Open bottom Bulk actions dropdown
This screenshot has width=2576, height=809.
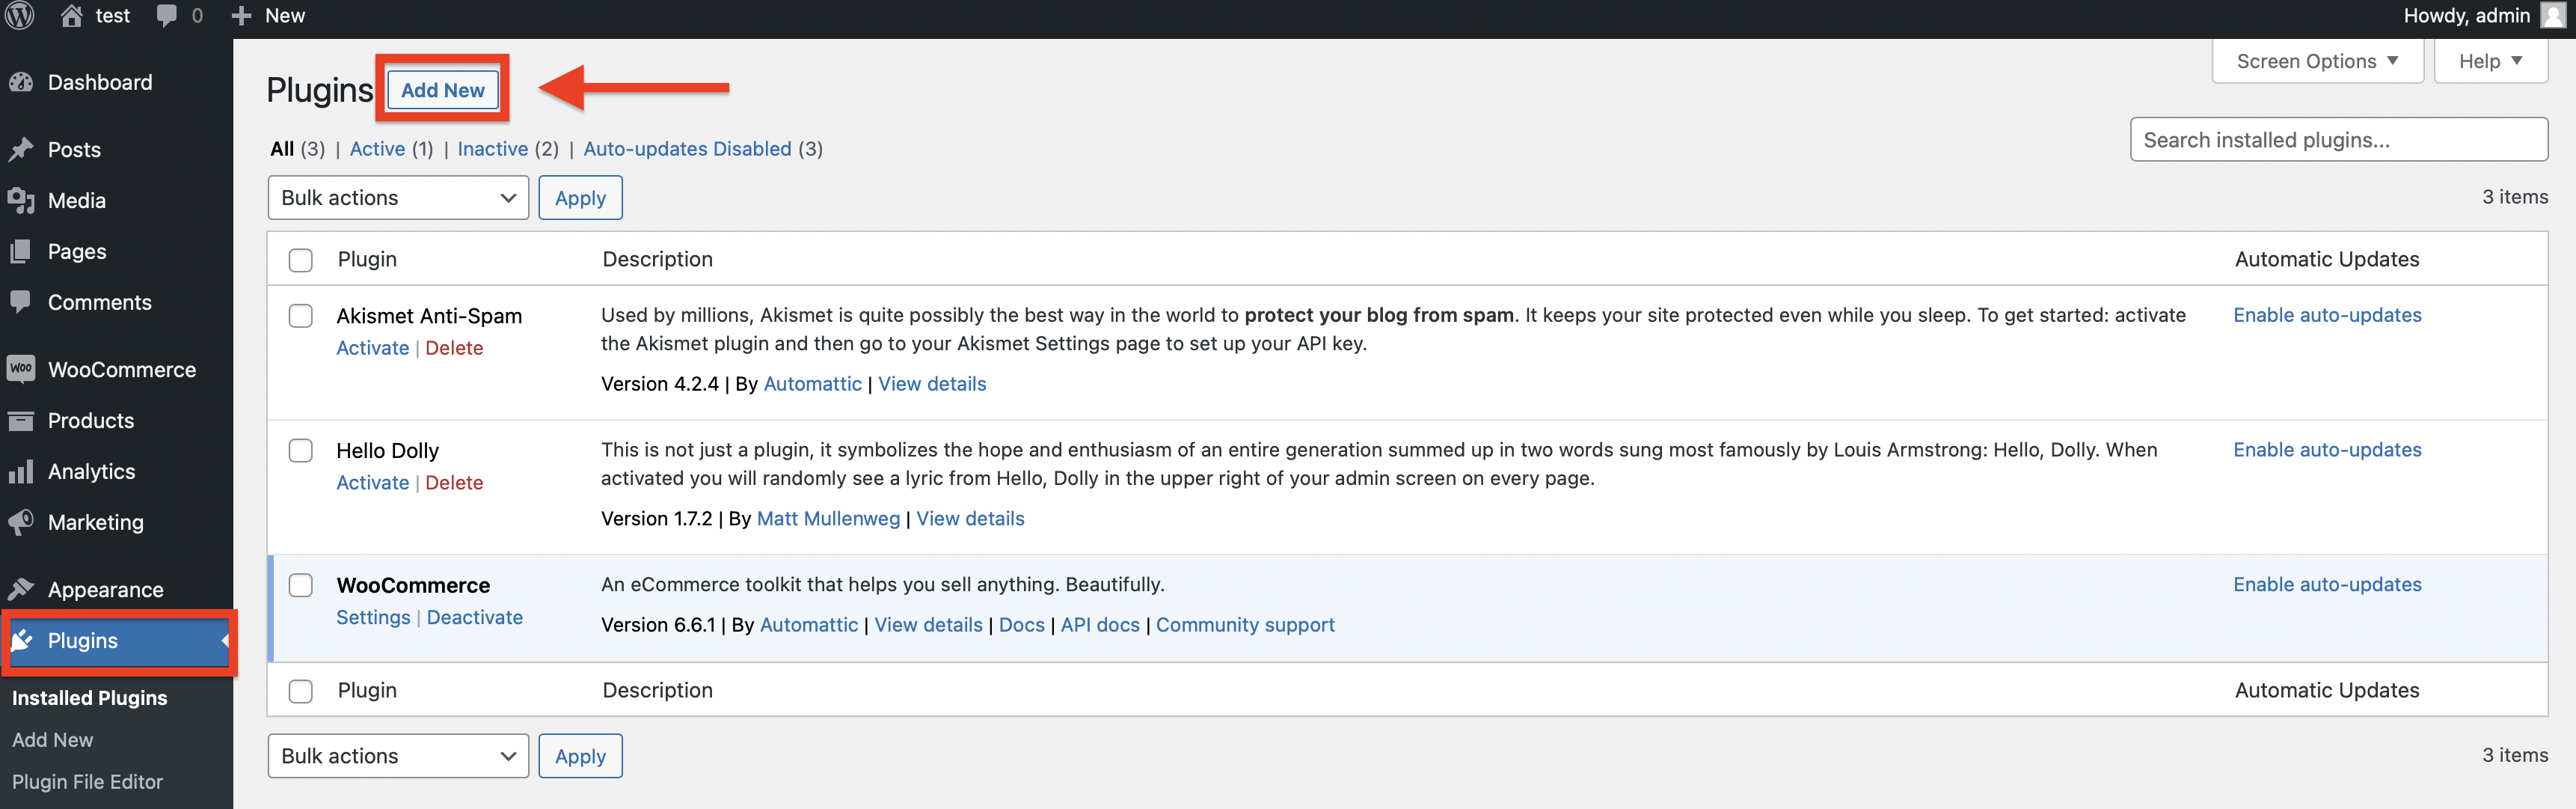[x=398, y=756]
